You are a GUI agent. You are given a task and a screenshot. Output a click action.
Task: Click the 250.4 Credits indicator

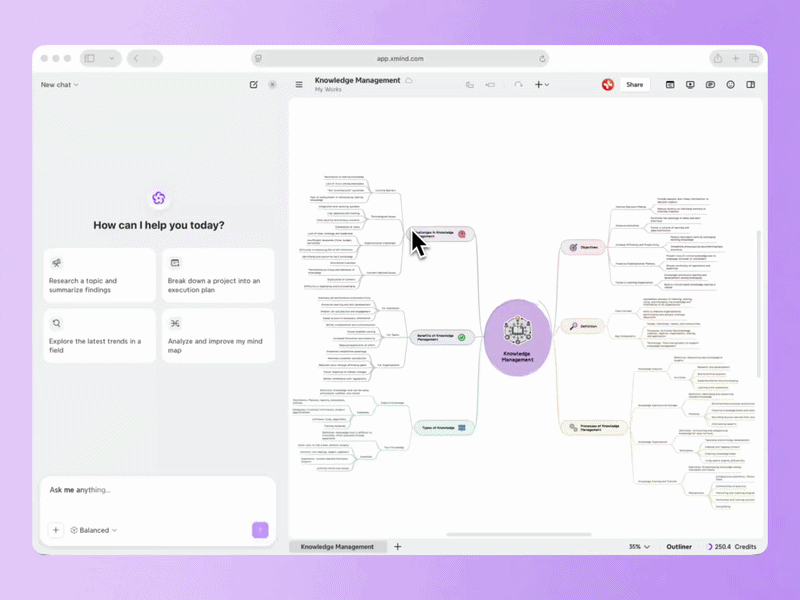732,546
